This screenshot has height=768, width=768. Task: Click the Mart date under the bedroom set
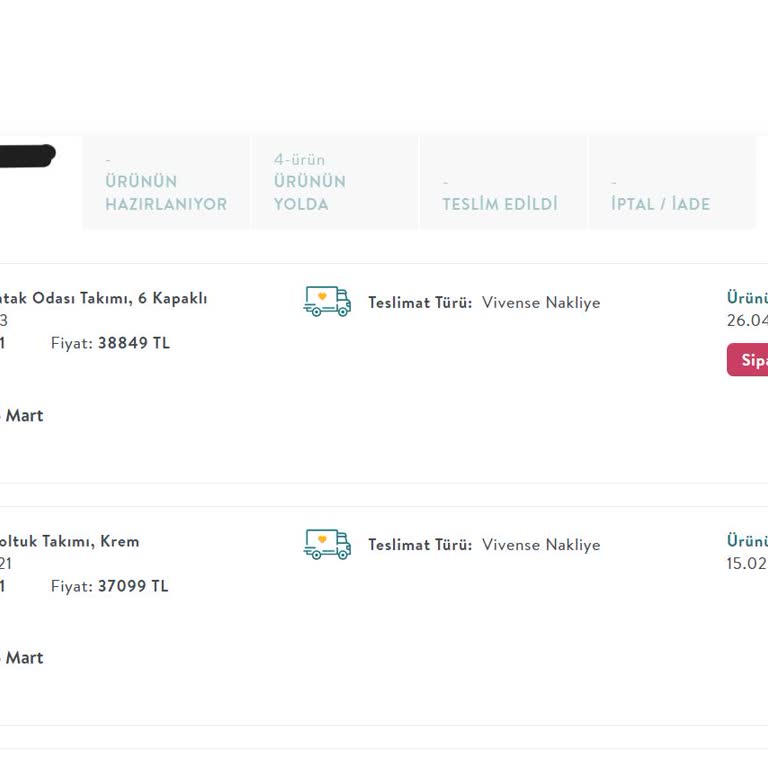24,415
